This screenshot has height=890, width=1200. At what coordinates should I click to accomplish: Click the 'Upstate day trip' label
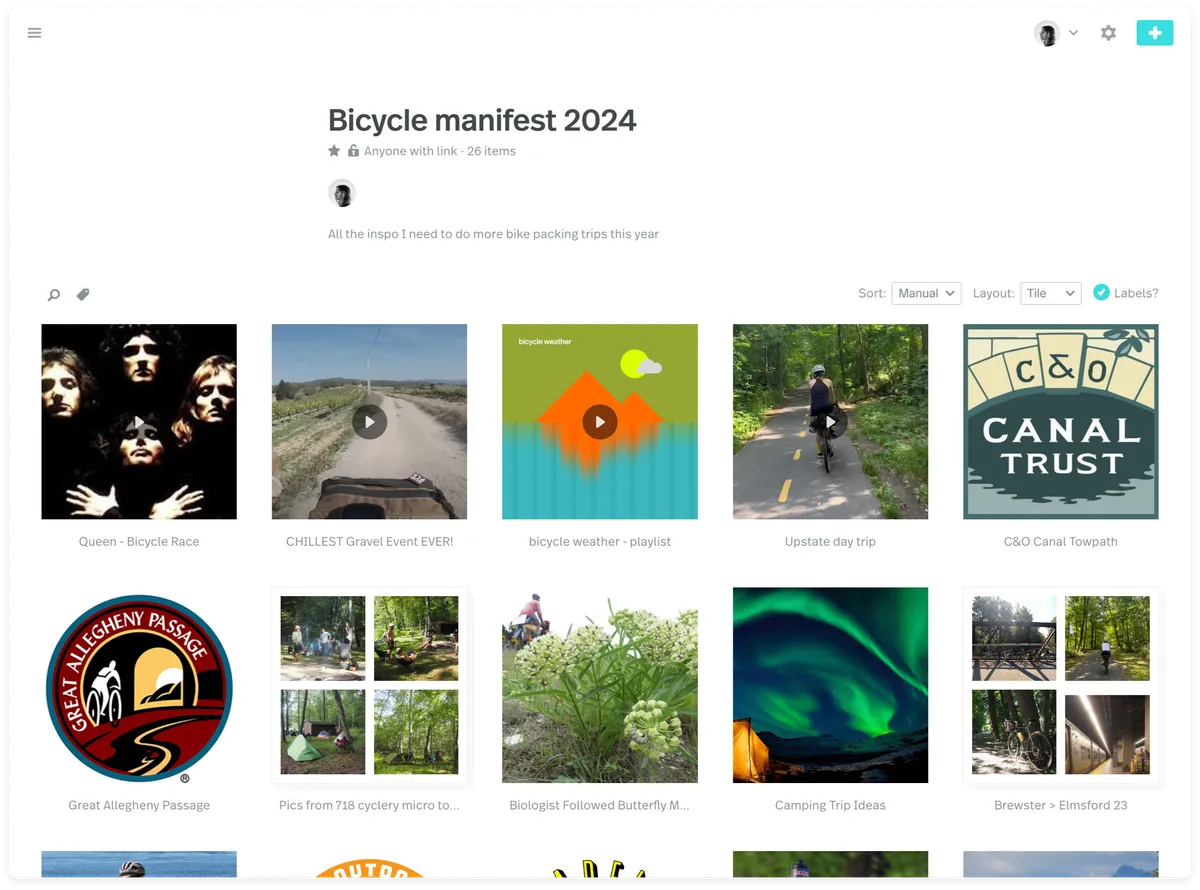830,542
